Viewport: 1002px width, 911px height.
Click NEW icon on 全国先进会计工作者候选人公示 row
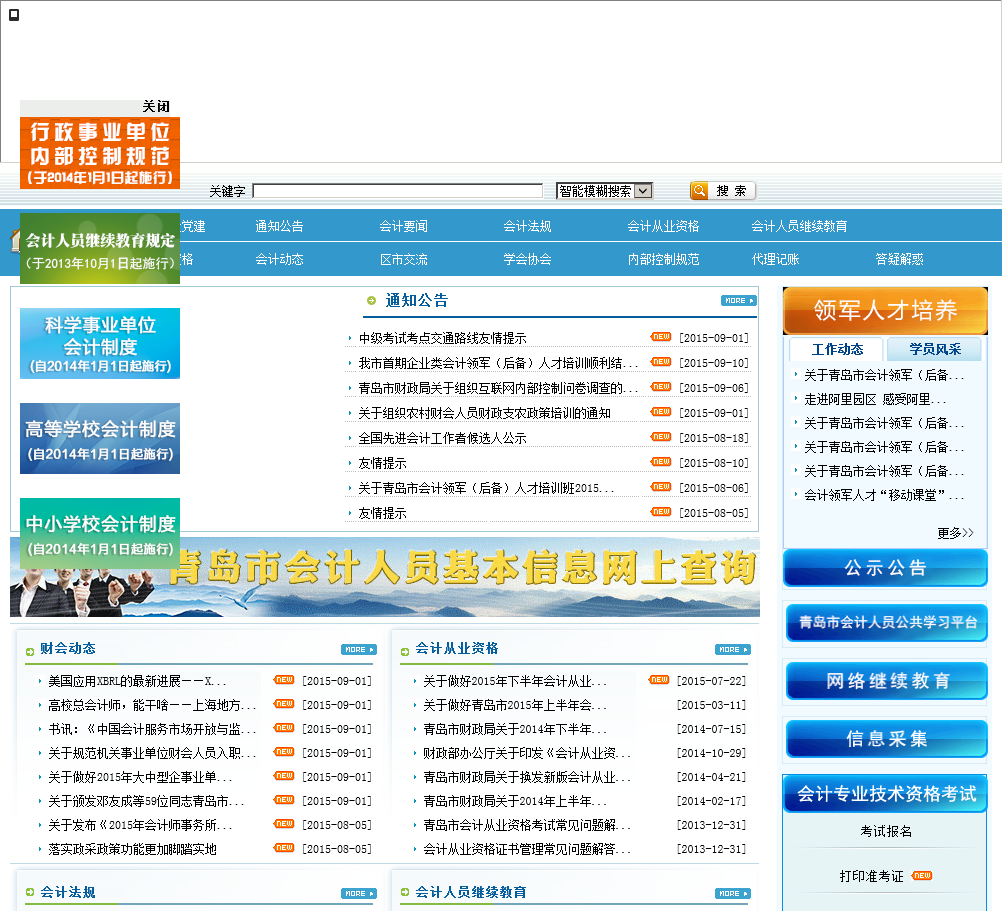point(661,437)
